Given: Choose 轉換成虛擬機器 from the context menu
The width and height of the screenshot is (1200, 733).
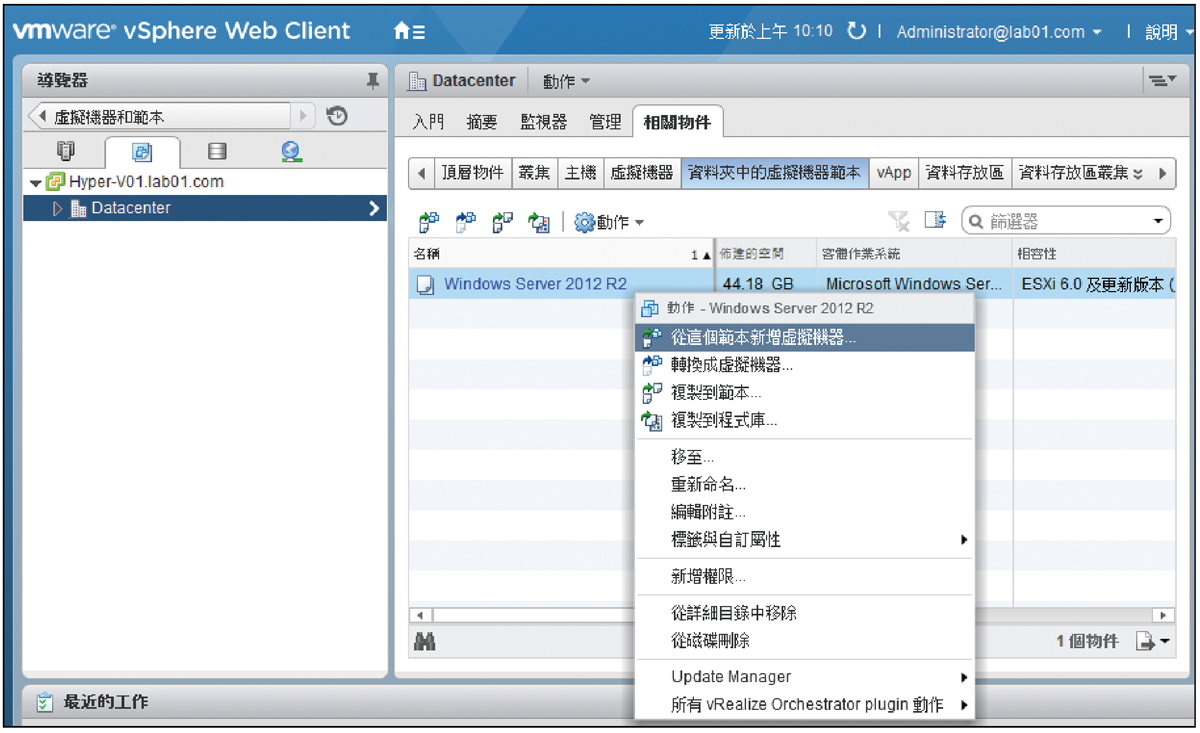Looking at the screenshot, I should click(804, 366).
